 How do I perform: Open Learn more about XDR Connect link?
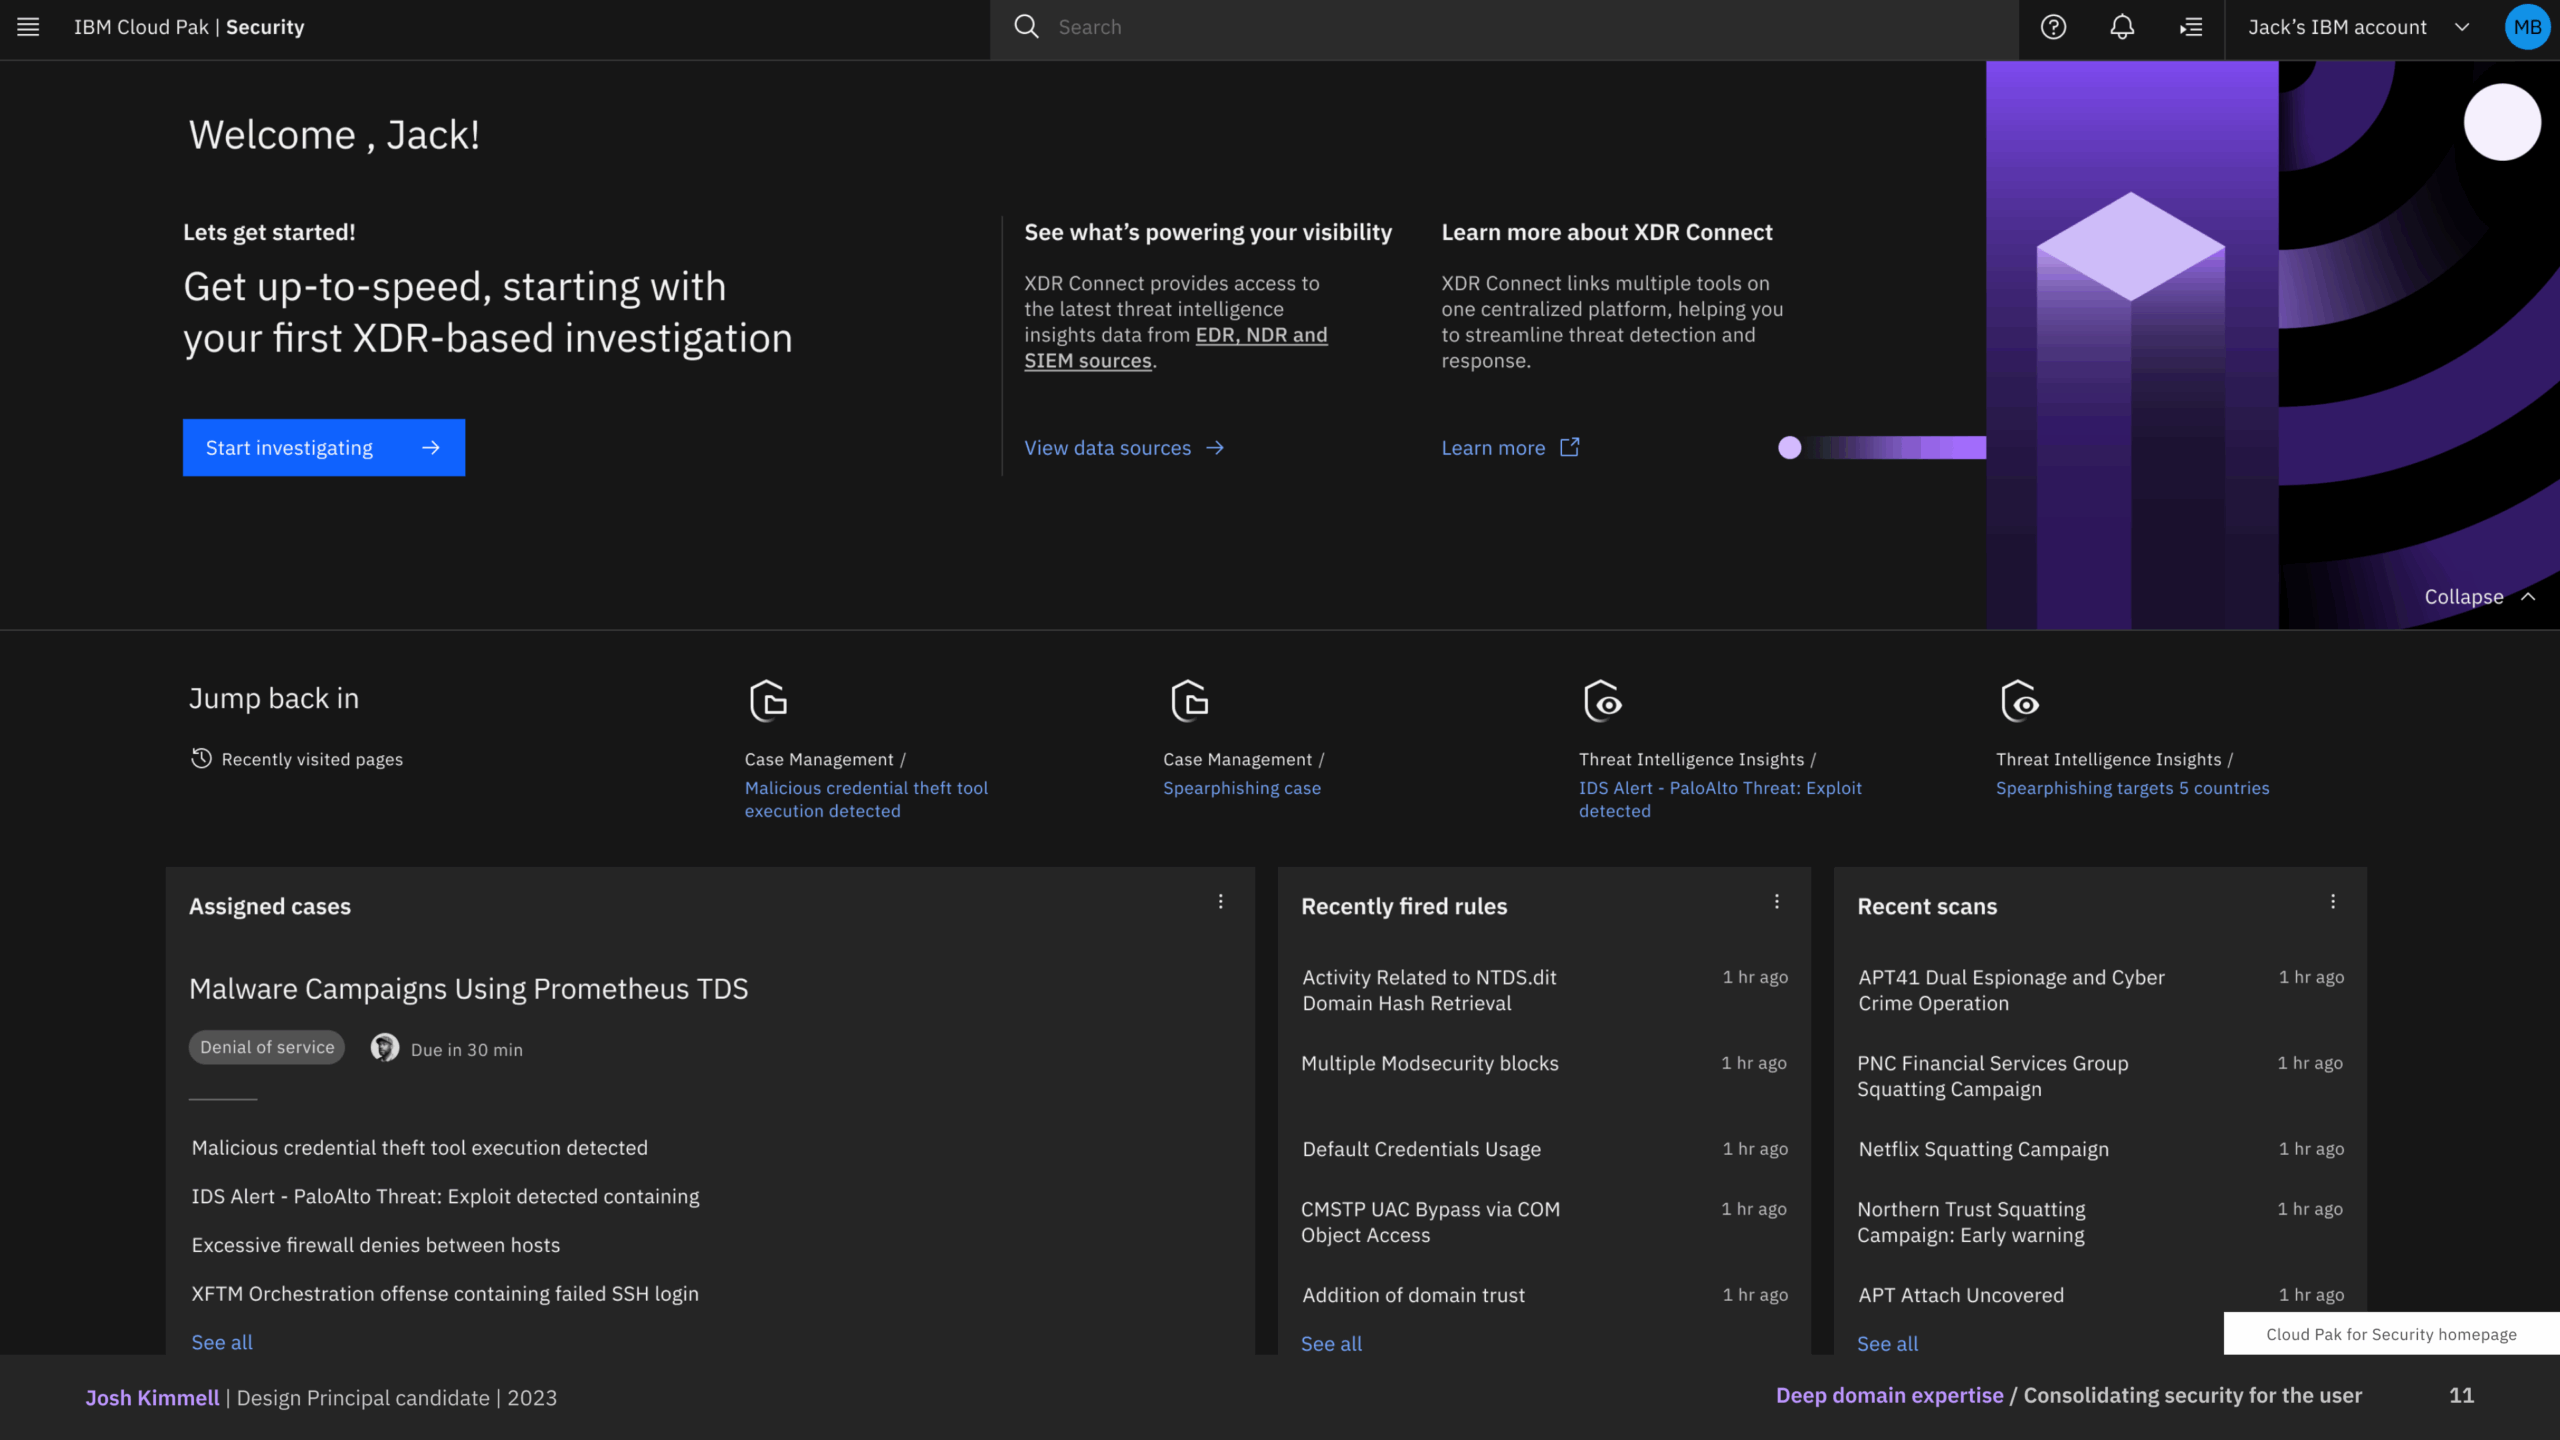tap(1510, 448)
